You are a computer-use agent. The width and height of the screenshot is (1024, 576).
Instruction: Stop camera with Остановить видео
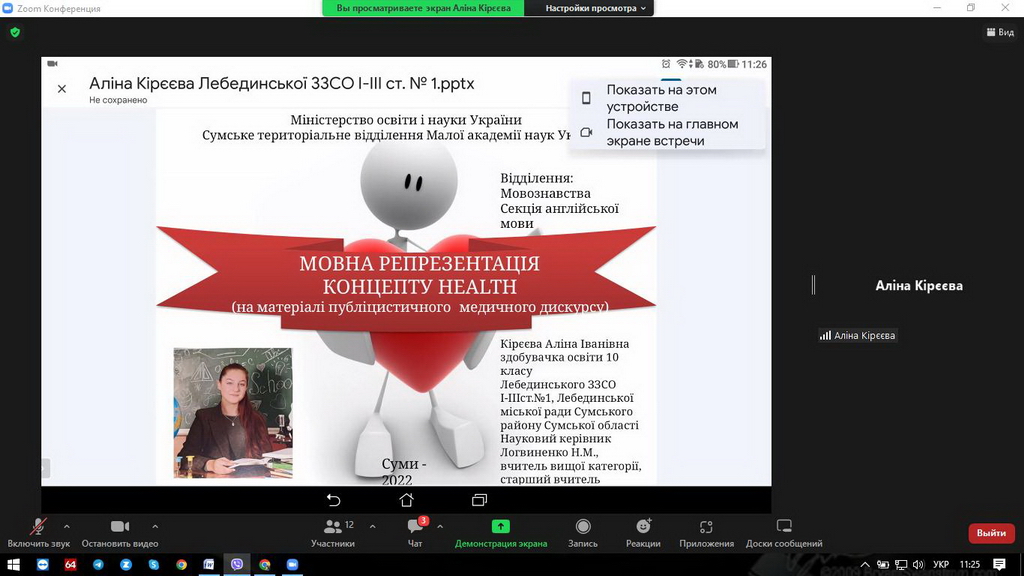coord(120,532)
